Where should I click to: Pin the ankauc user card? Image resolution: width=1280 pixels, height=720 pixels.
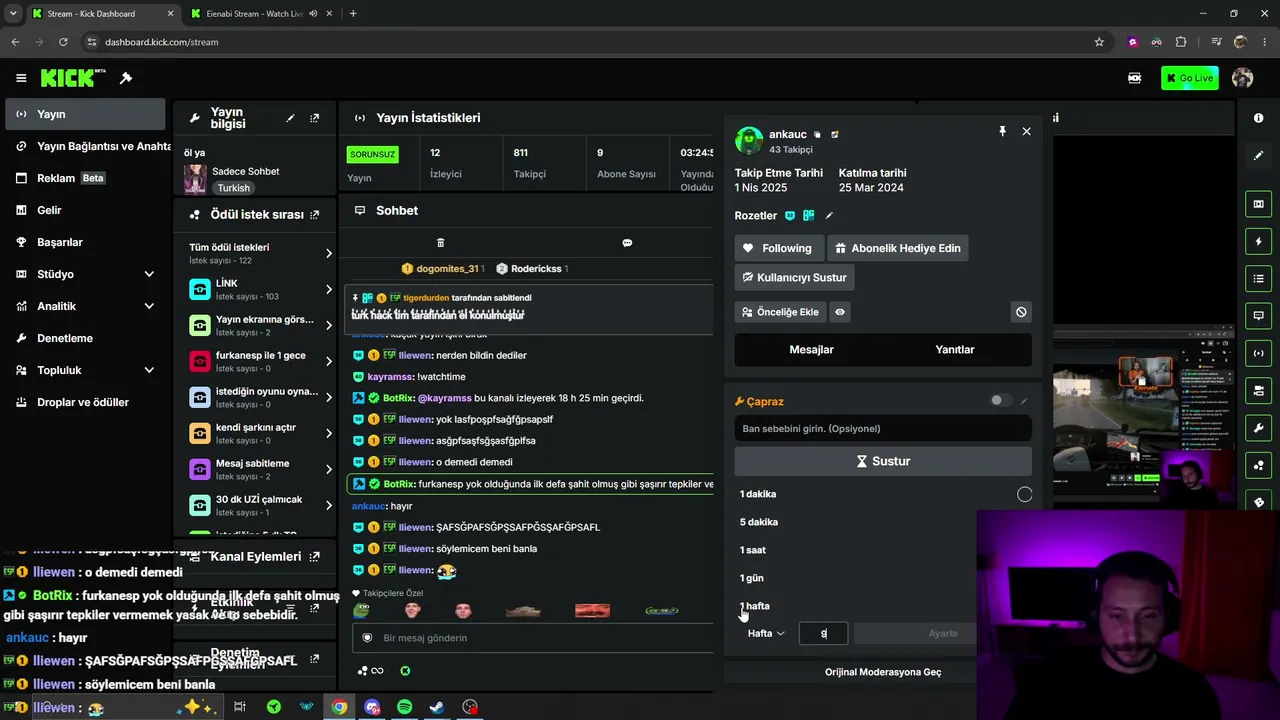coord(1002,131)
